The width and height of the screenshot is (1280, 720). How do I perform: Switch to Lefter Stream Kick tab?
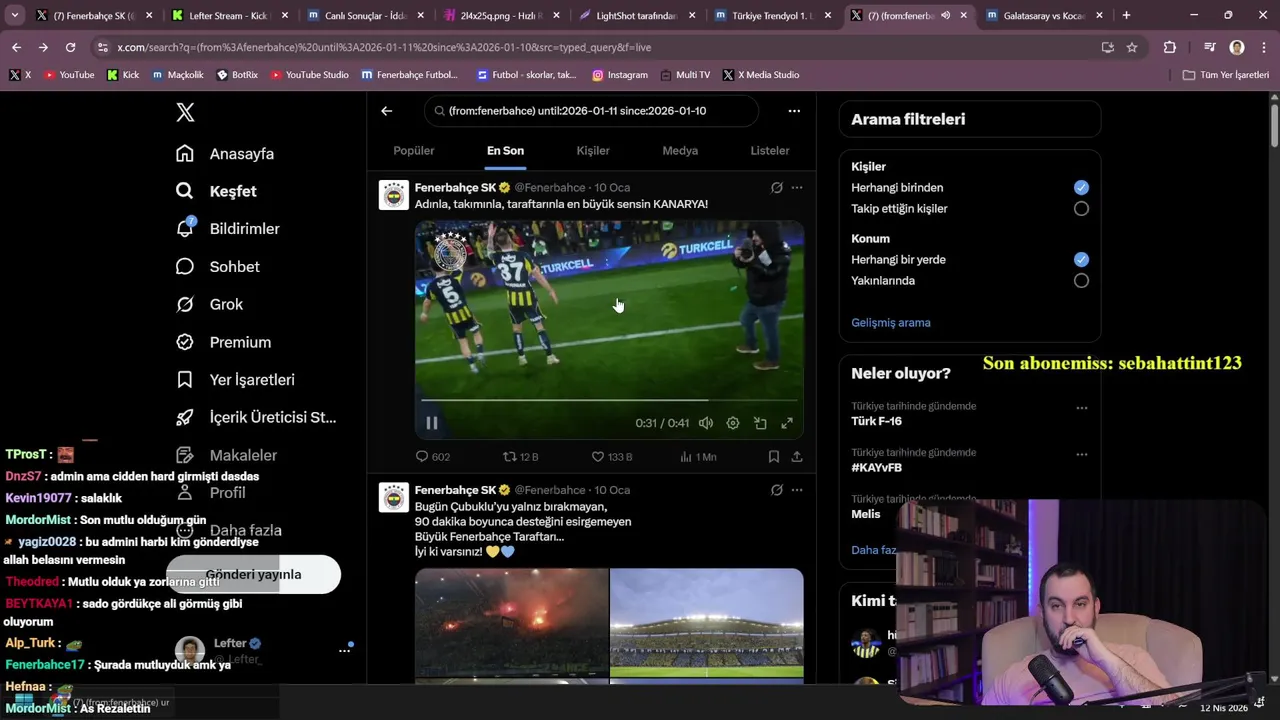[229, 15]
